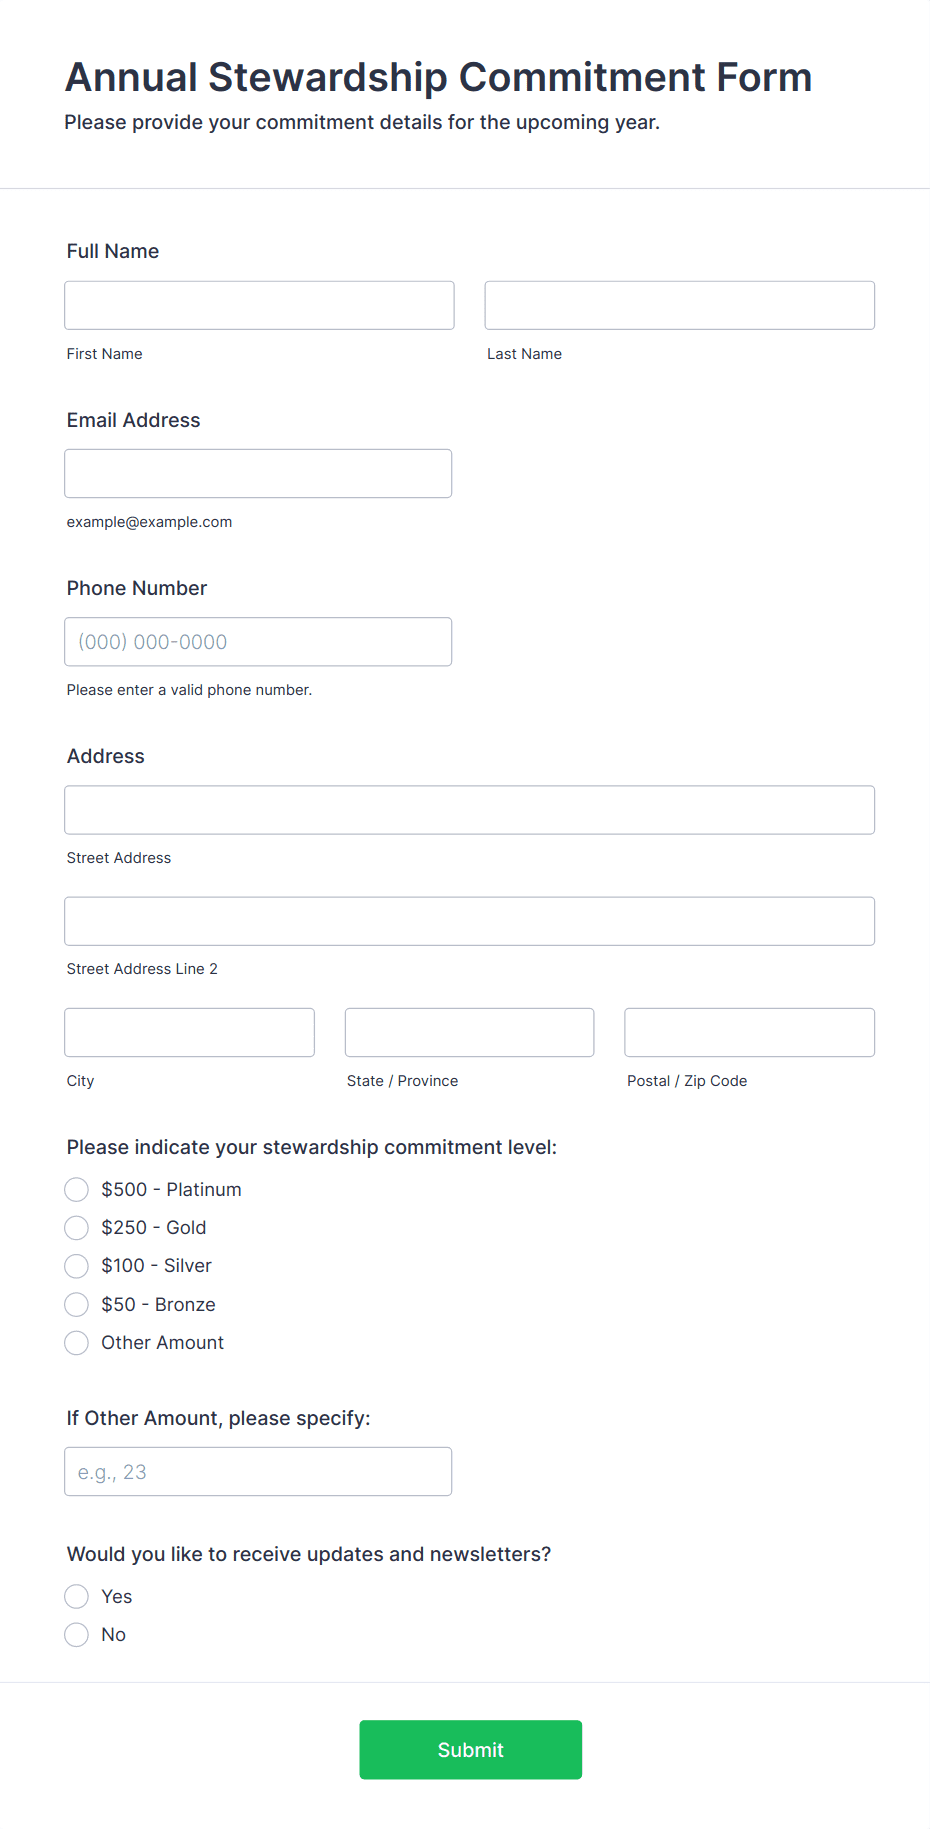Select the $500 - Platinum commitment level
This screenshot has height=1829, width=930.
[x=76, y=1189]
